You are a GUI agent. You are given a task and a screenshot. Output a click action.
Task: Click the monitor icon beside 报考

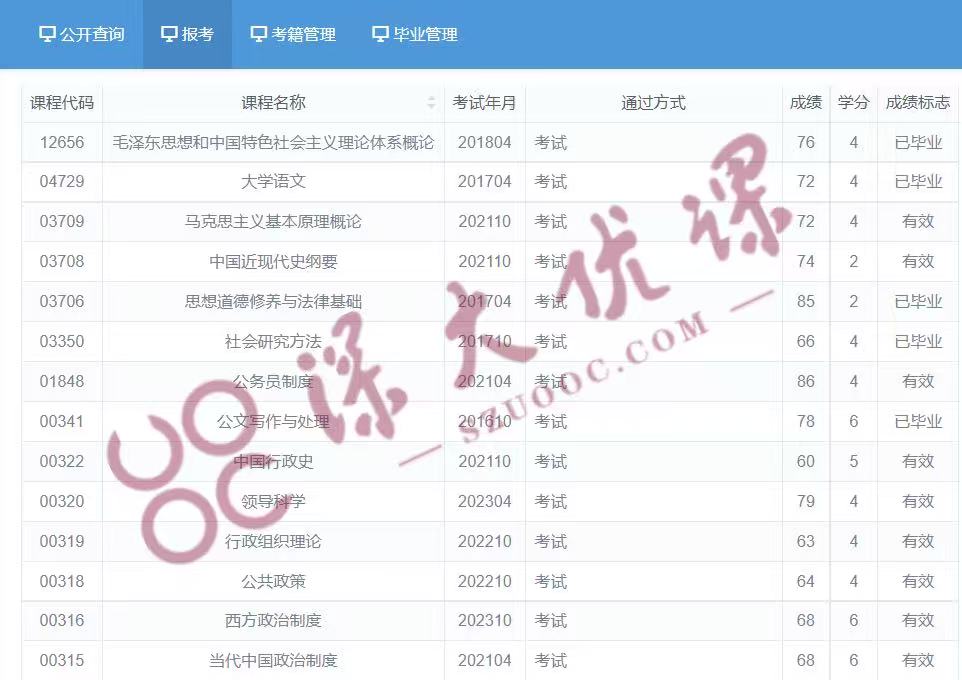point(167,33)
